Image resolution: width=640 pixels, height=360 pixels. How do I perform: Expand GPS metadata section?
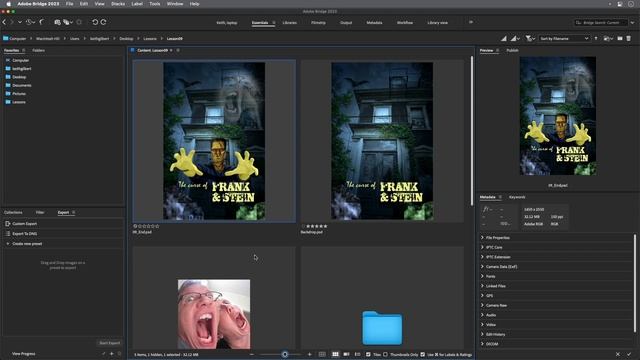(x=482, y=296)
